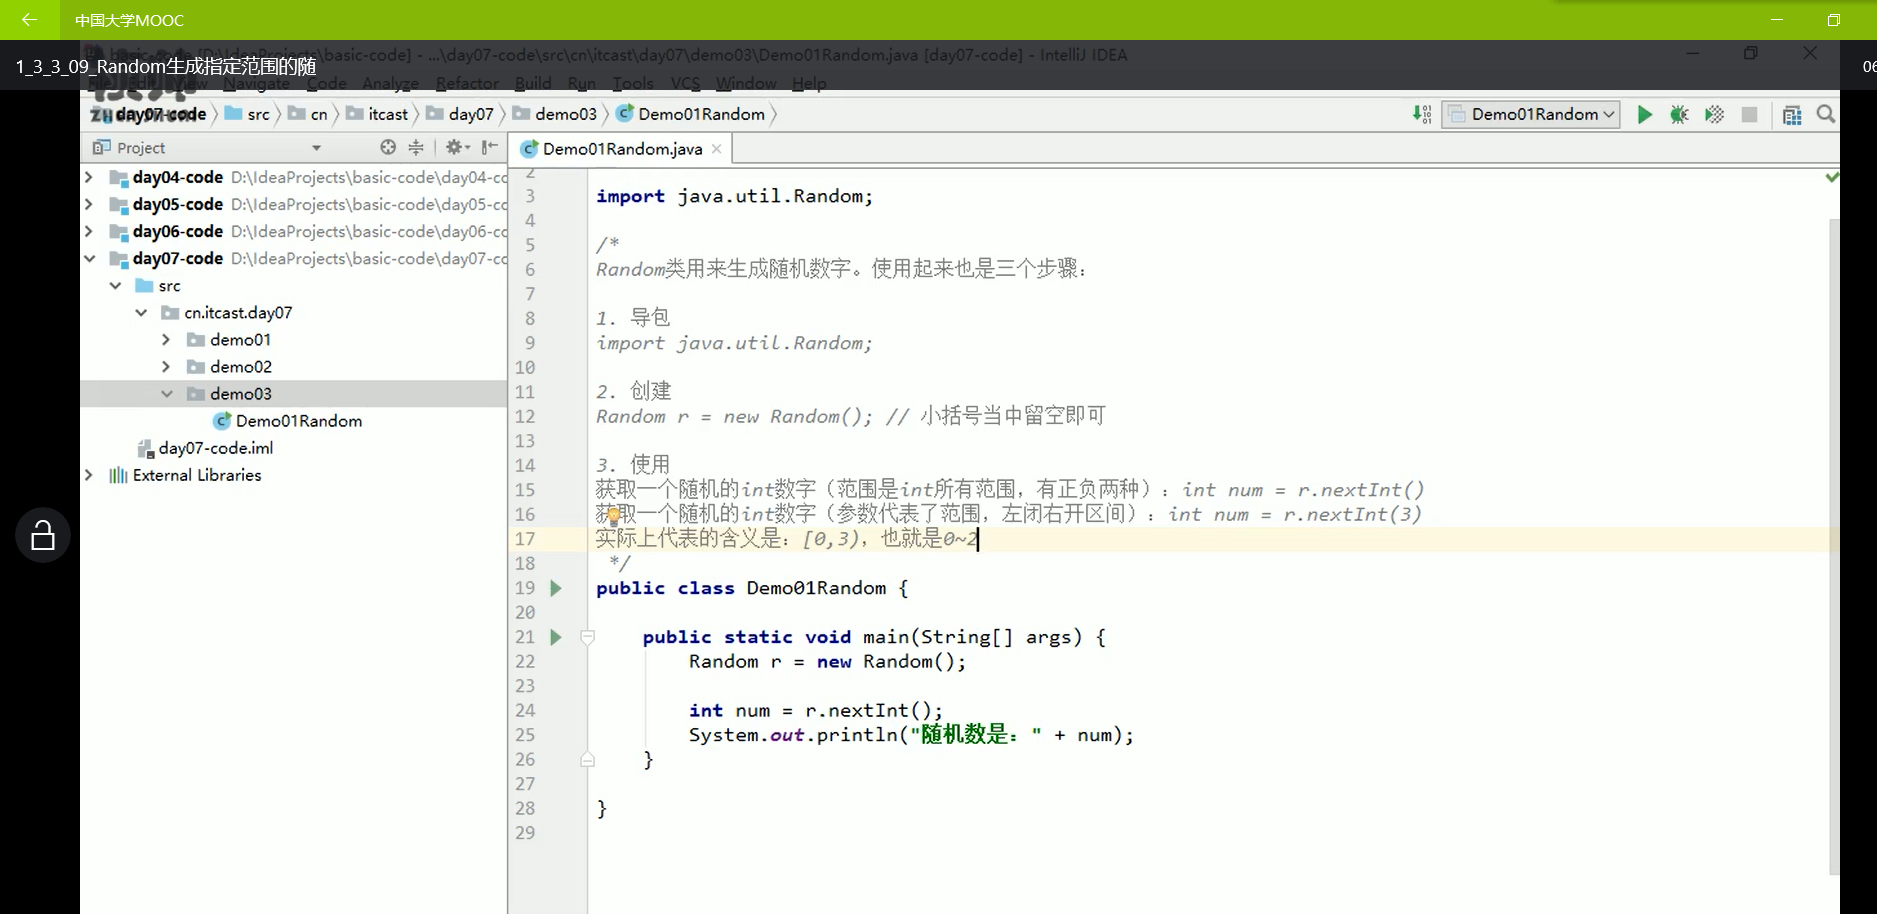Click the back arrow in MOOC window
The height and width of the screenshot is (914, 1877).
[x=29, y=19]
